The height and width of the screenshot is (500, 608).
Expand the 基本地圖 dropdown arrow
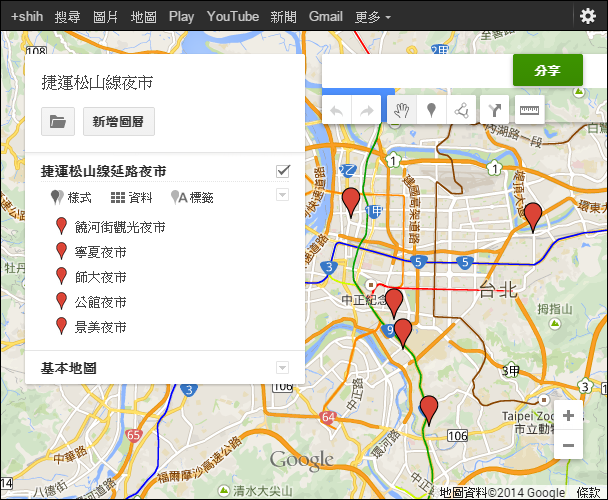pyautogui.click(x=282, y=367)
